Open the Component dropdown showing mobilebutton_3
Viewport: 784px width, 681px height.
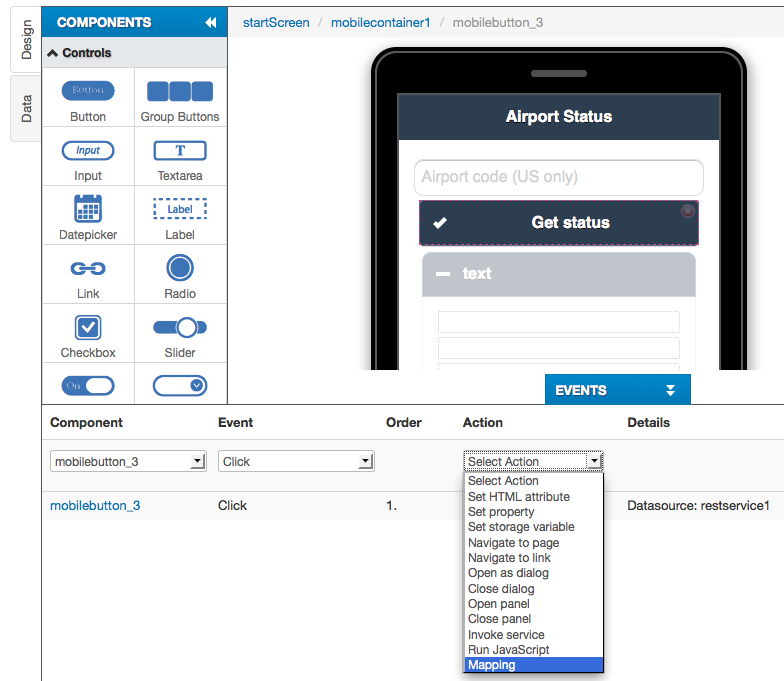(x=128, y=461)
